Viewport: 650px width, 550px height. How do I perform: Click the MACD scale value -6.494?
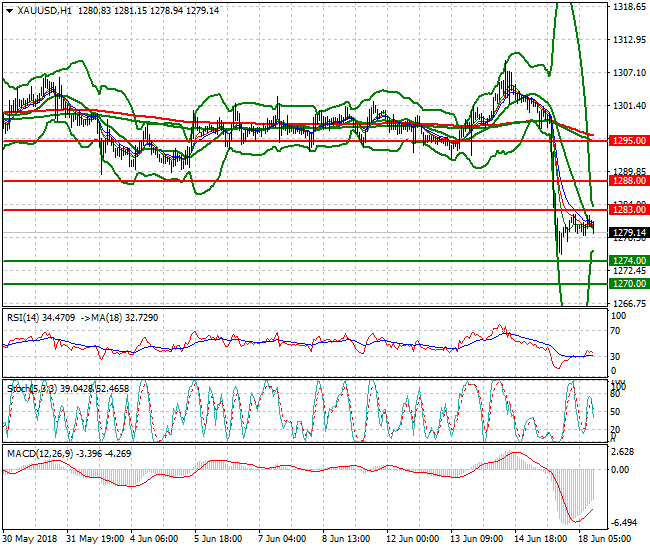(x=627, y=523)
